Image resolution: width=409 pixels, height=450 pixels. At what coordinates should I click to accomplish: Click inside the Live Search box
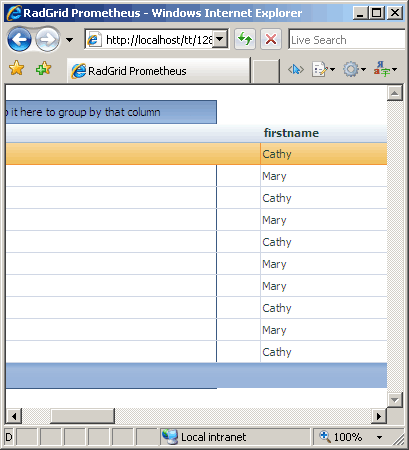[x=347, y=40]
